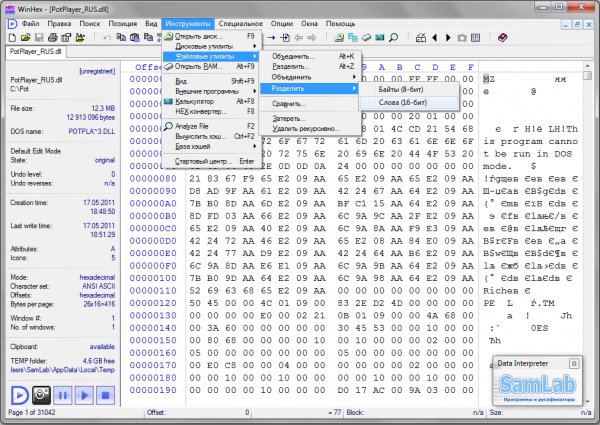Click the Copy block toolbar icon
This screenshot has width=600, height=425.
121,37
